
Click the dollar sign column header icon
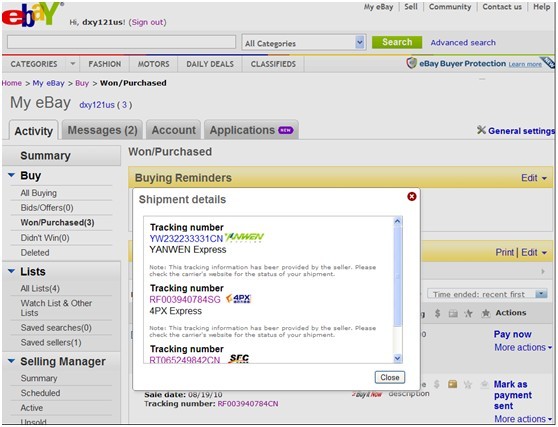pos(437,313)
